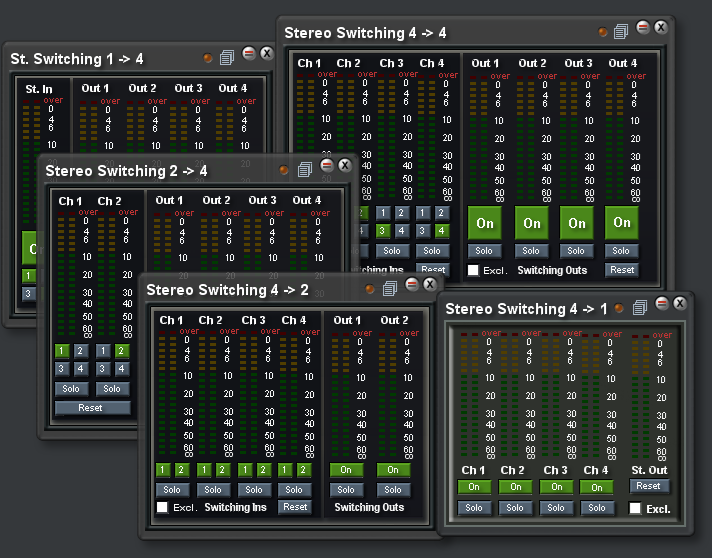Solo Out 3 in Stereo Switching 4 -> 4
This screenshot has height=558, width=712.
(576, 251)
